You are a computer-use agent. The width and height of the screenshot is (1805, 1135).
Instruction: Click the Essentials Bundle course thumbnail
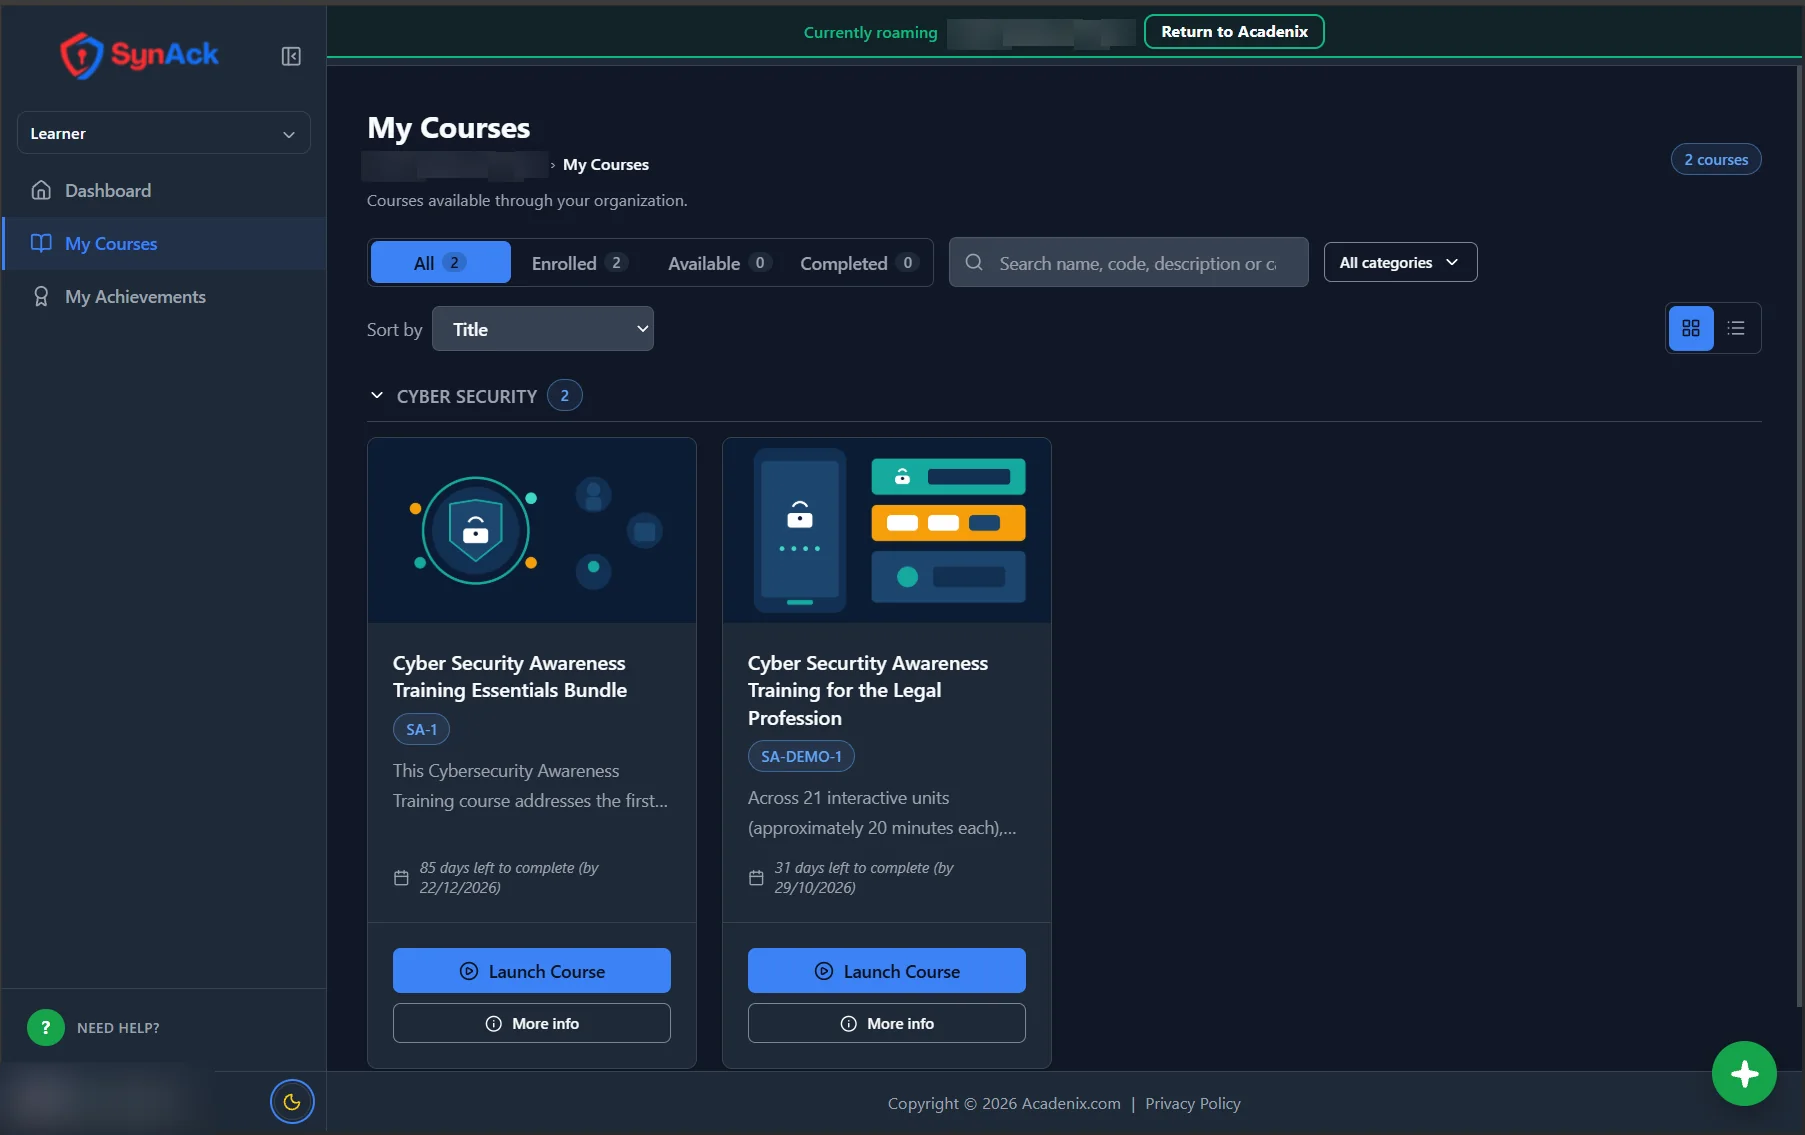click(532, 530)
